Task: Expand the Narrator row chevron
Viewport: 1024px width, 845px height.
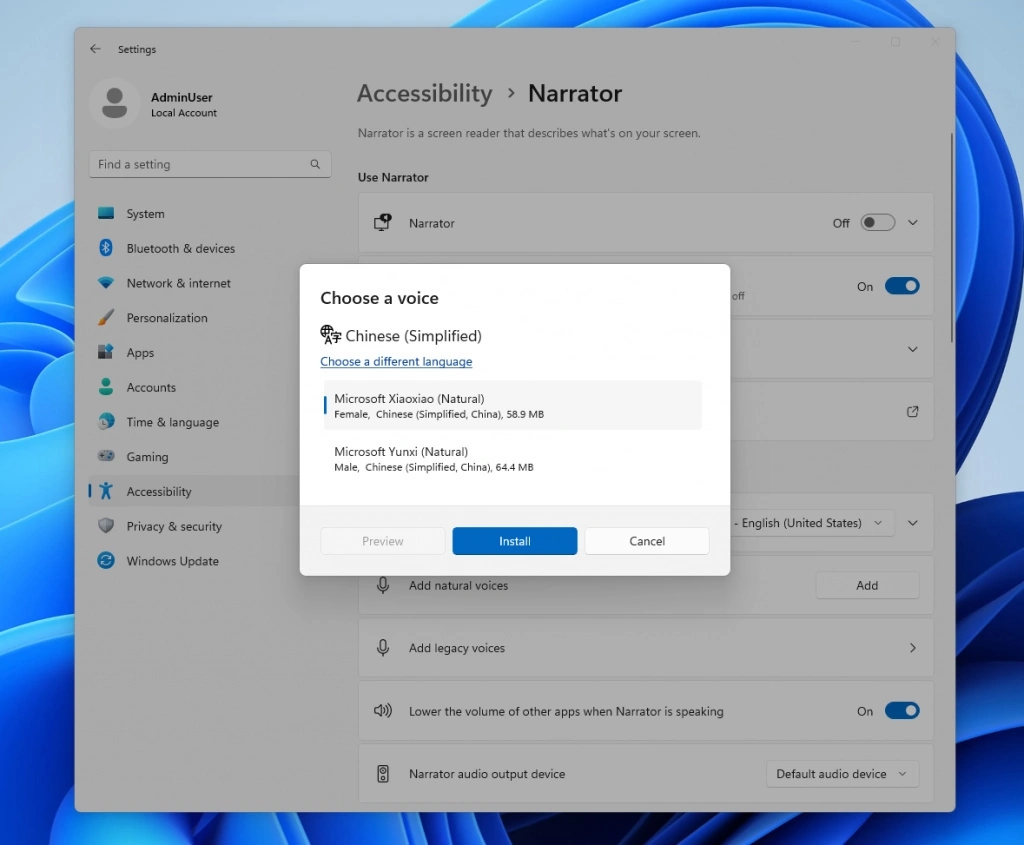Action: coord(911,222)
